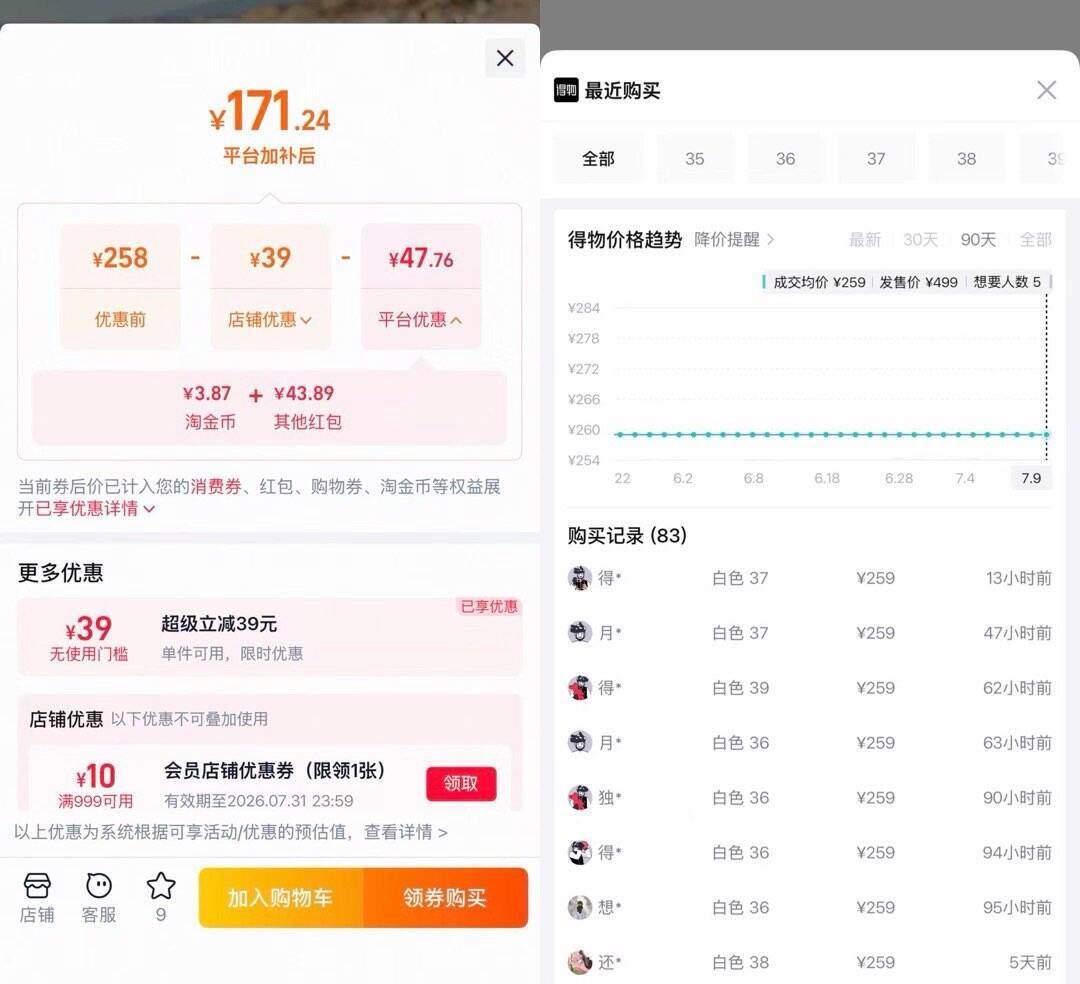Open avatar of buyer 95小时前
The height and width of the screenshot is (984, 1080).
pyautogui.click(x=580, y=908)
